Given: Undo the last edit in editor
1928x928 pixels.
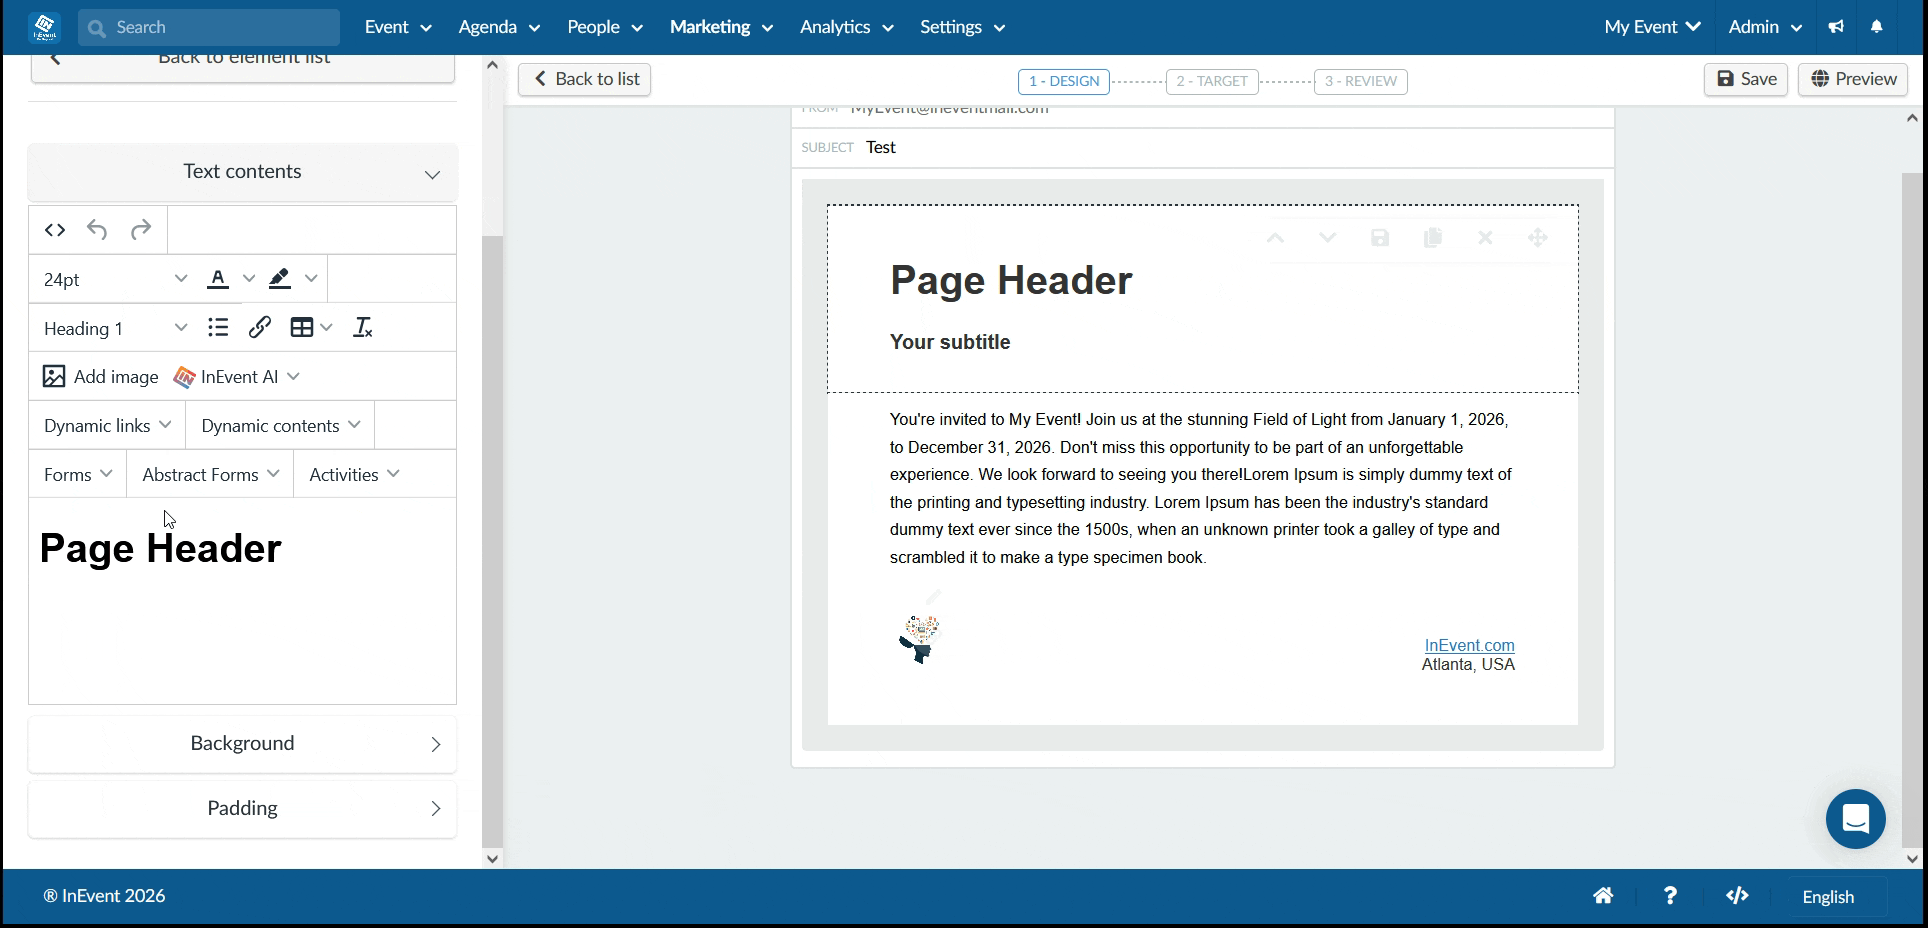Looking at the screenshot, I should (97, 230).
